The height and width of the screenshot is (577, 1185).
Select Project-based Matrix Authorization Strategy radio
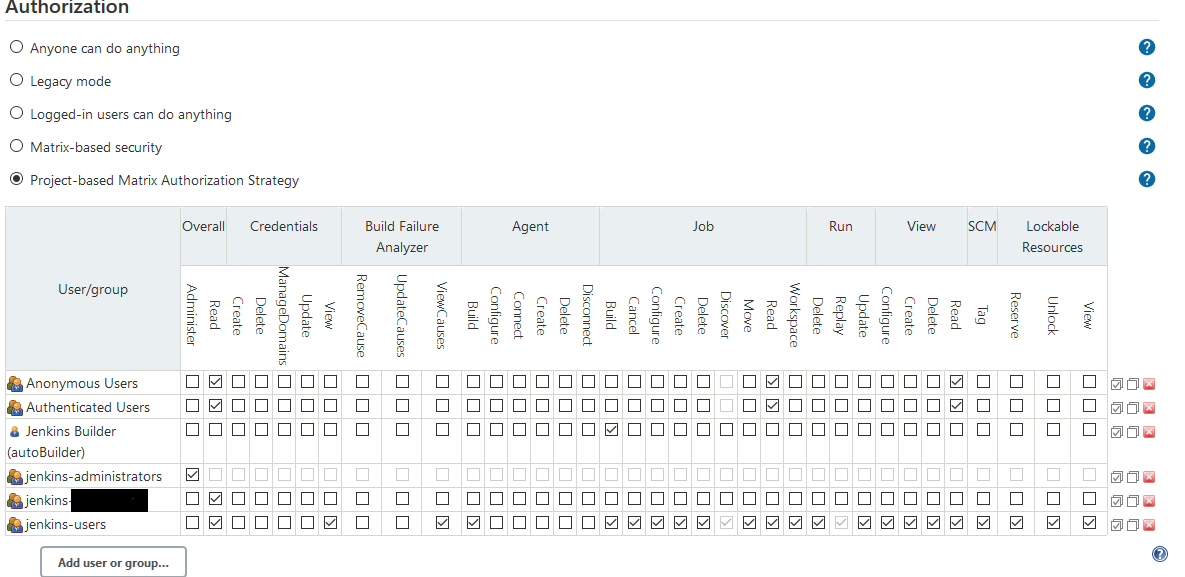pyautogui.click(x=16, y=179)
